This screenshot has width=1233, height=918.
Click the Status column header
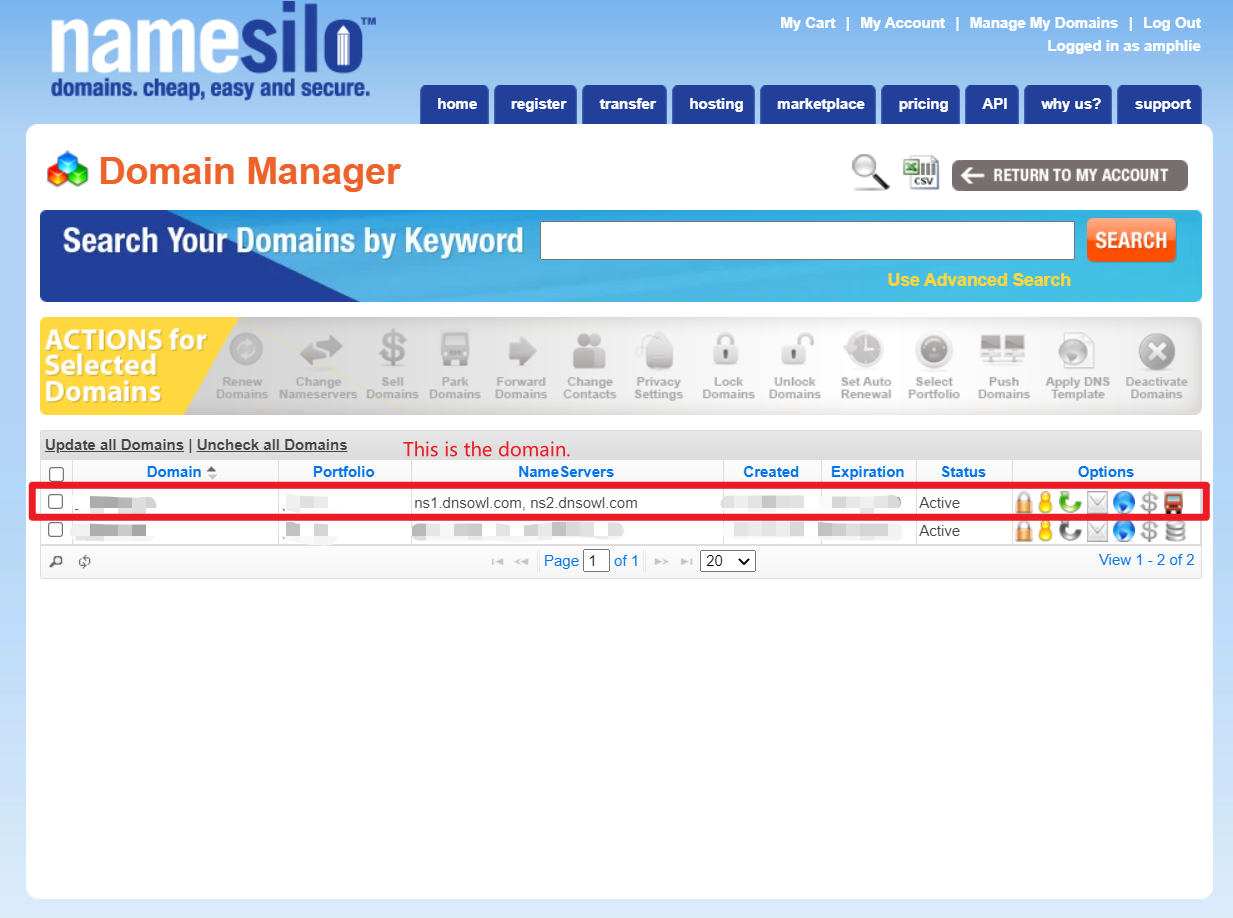964,472
